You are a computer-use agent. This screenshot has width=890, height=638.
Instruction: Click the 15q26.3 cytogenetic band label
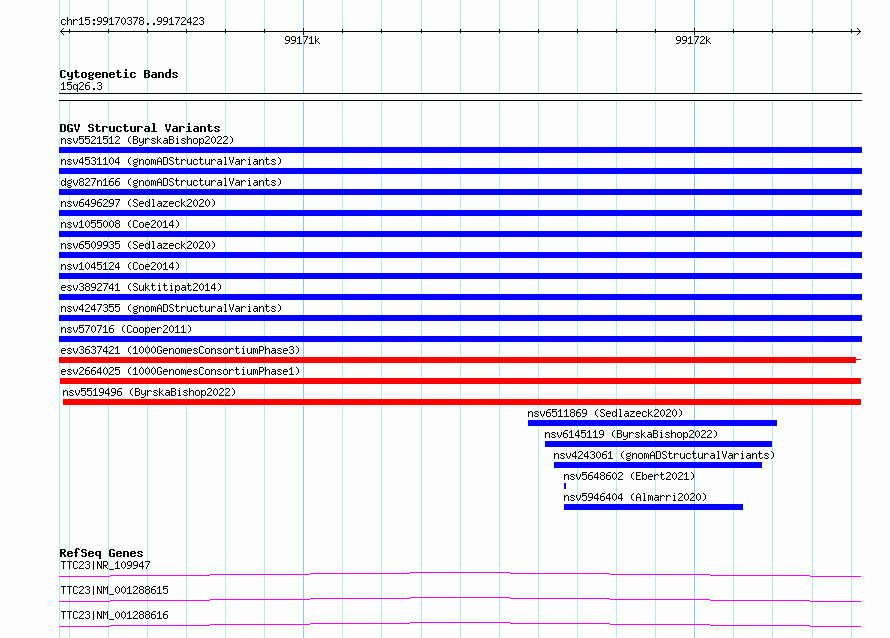(81, 86)
